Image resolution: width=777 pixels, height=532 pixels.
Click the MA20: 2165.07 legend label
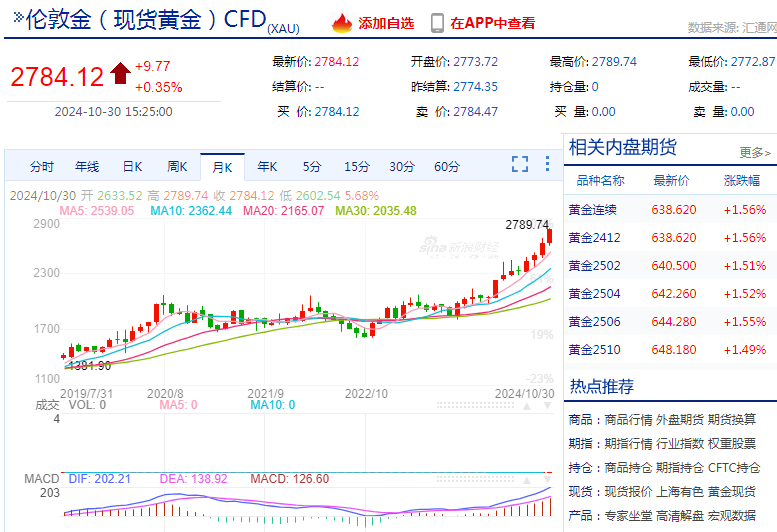(x=283, y=211)
